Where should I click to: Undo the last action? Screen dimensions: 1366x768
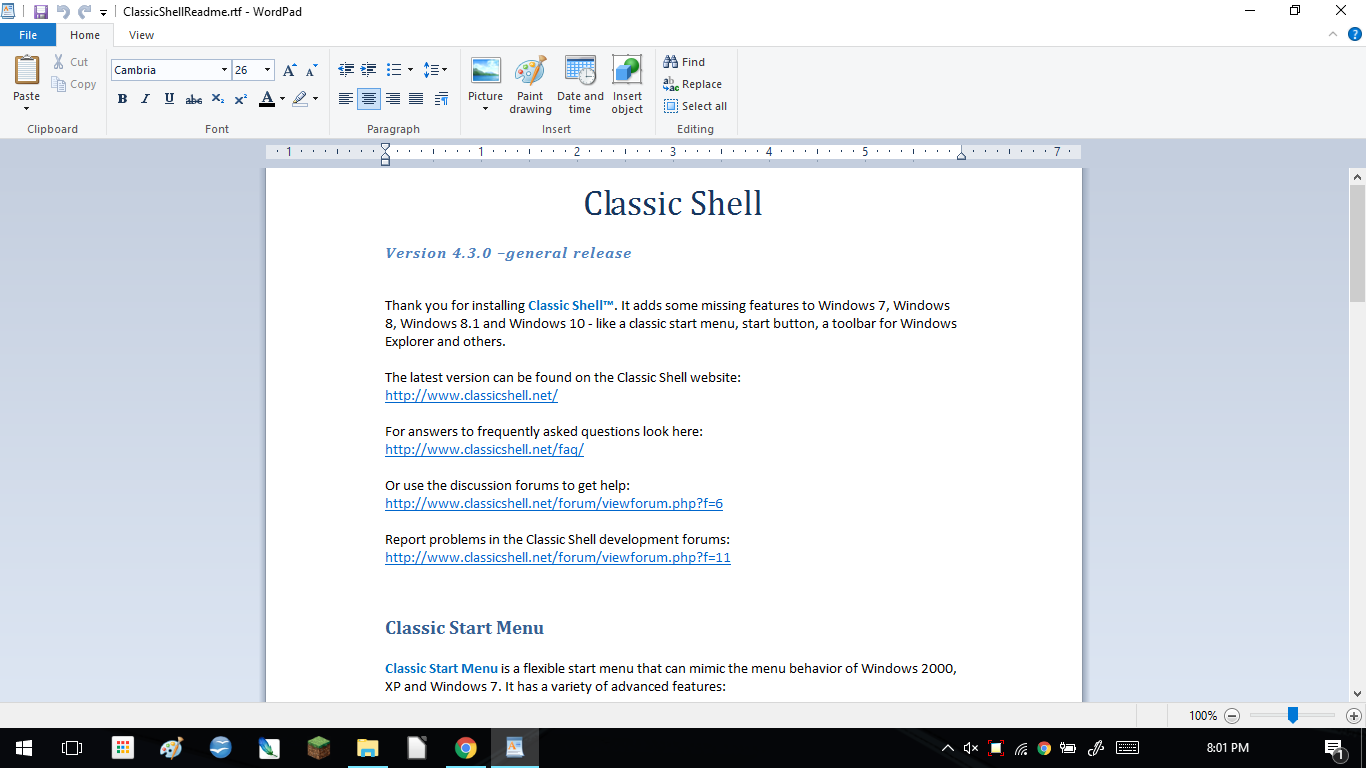tap(63, 12)
